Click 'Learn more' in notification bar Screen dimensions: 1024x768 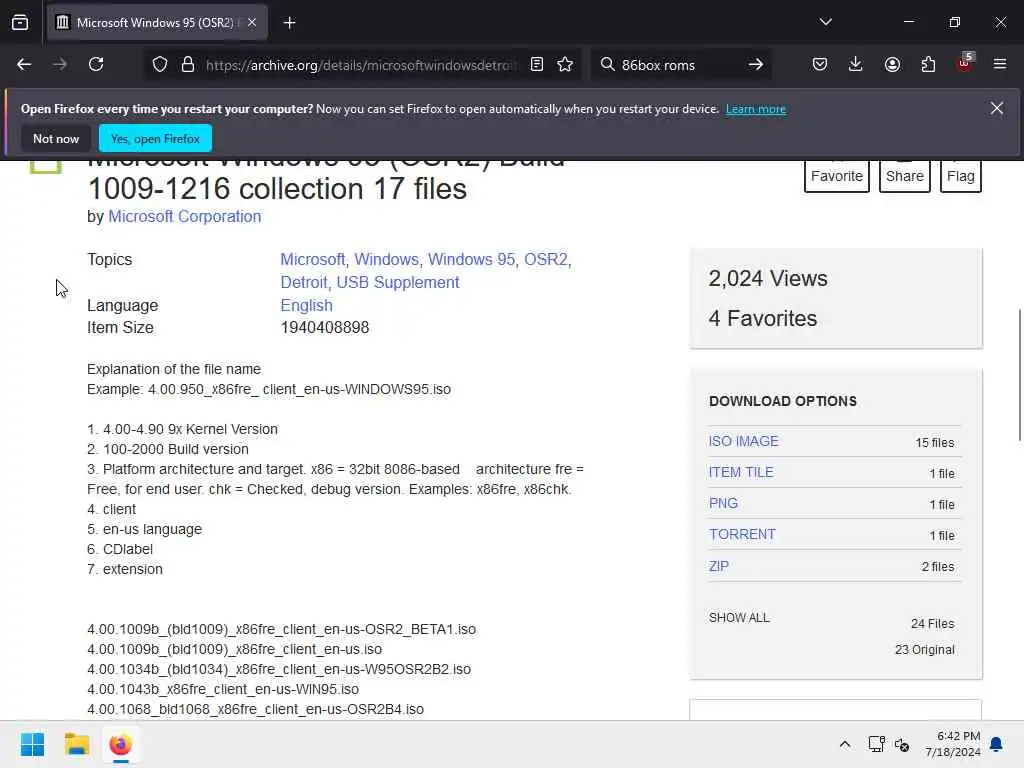pyautogui.click(x=756, y=109)
